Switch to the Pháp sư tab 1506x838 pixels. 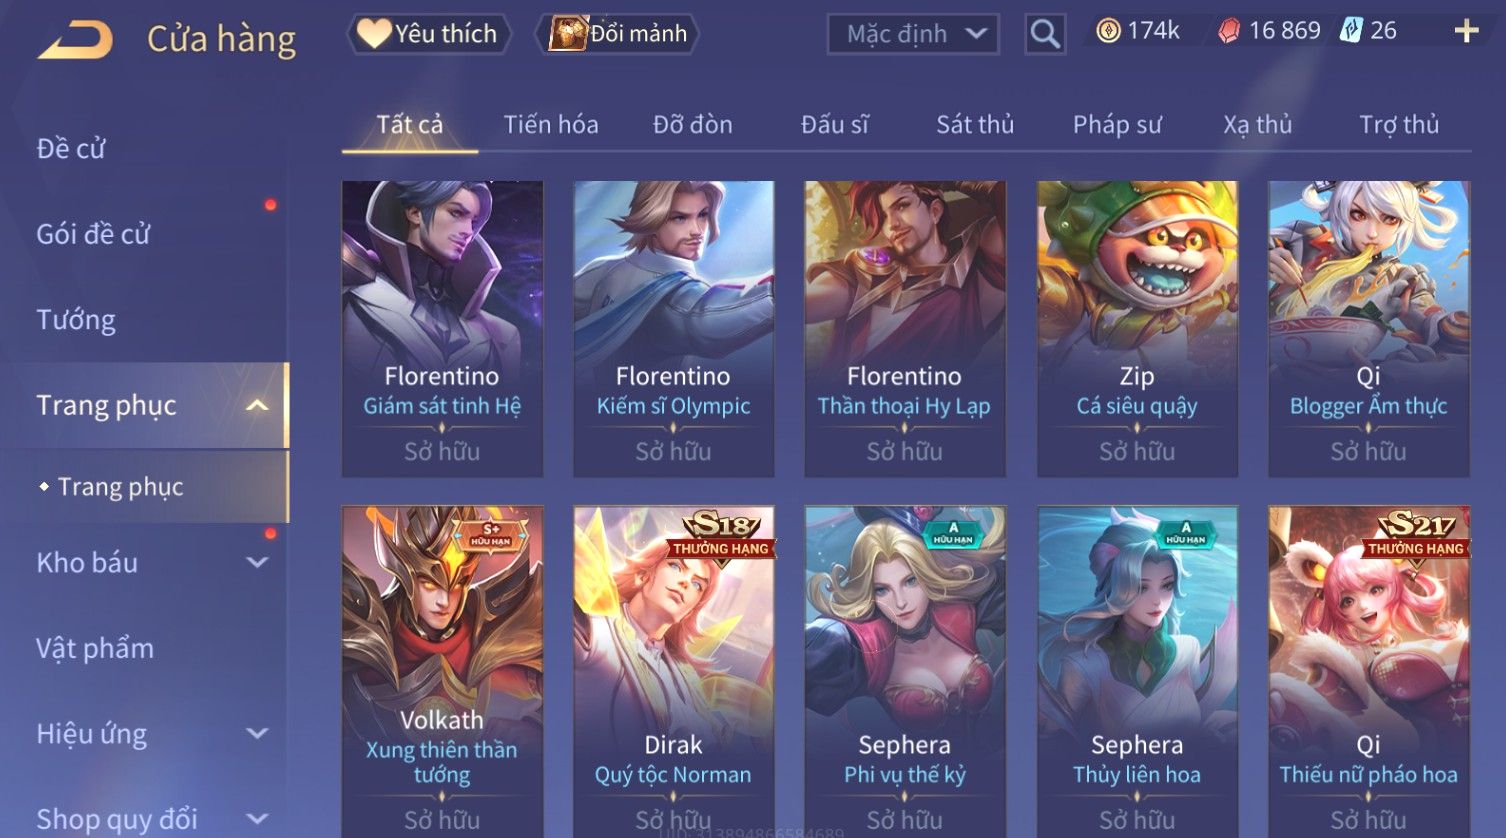(1117, 125)
